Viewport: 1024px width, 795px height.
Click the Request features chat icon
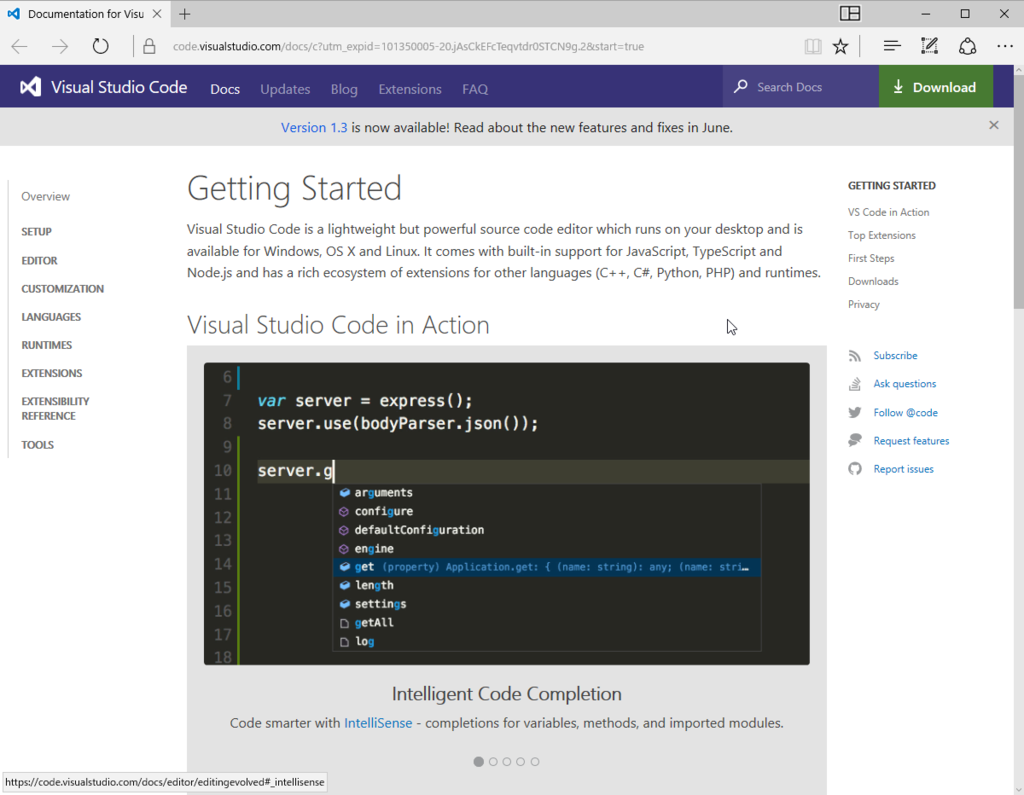click(854, 440)
